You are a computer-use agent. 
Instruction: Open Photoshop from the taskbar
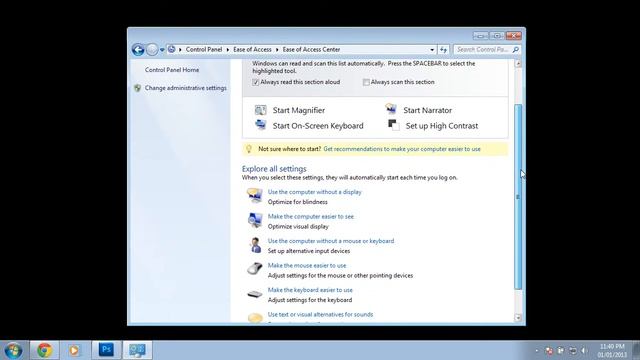coord(106,350)
